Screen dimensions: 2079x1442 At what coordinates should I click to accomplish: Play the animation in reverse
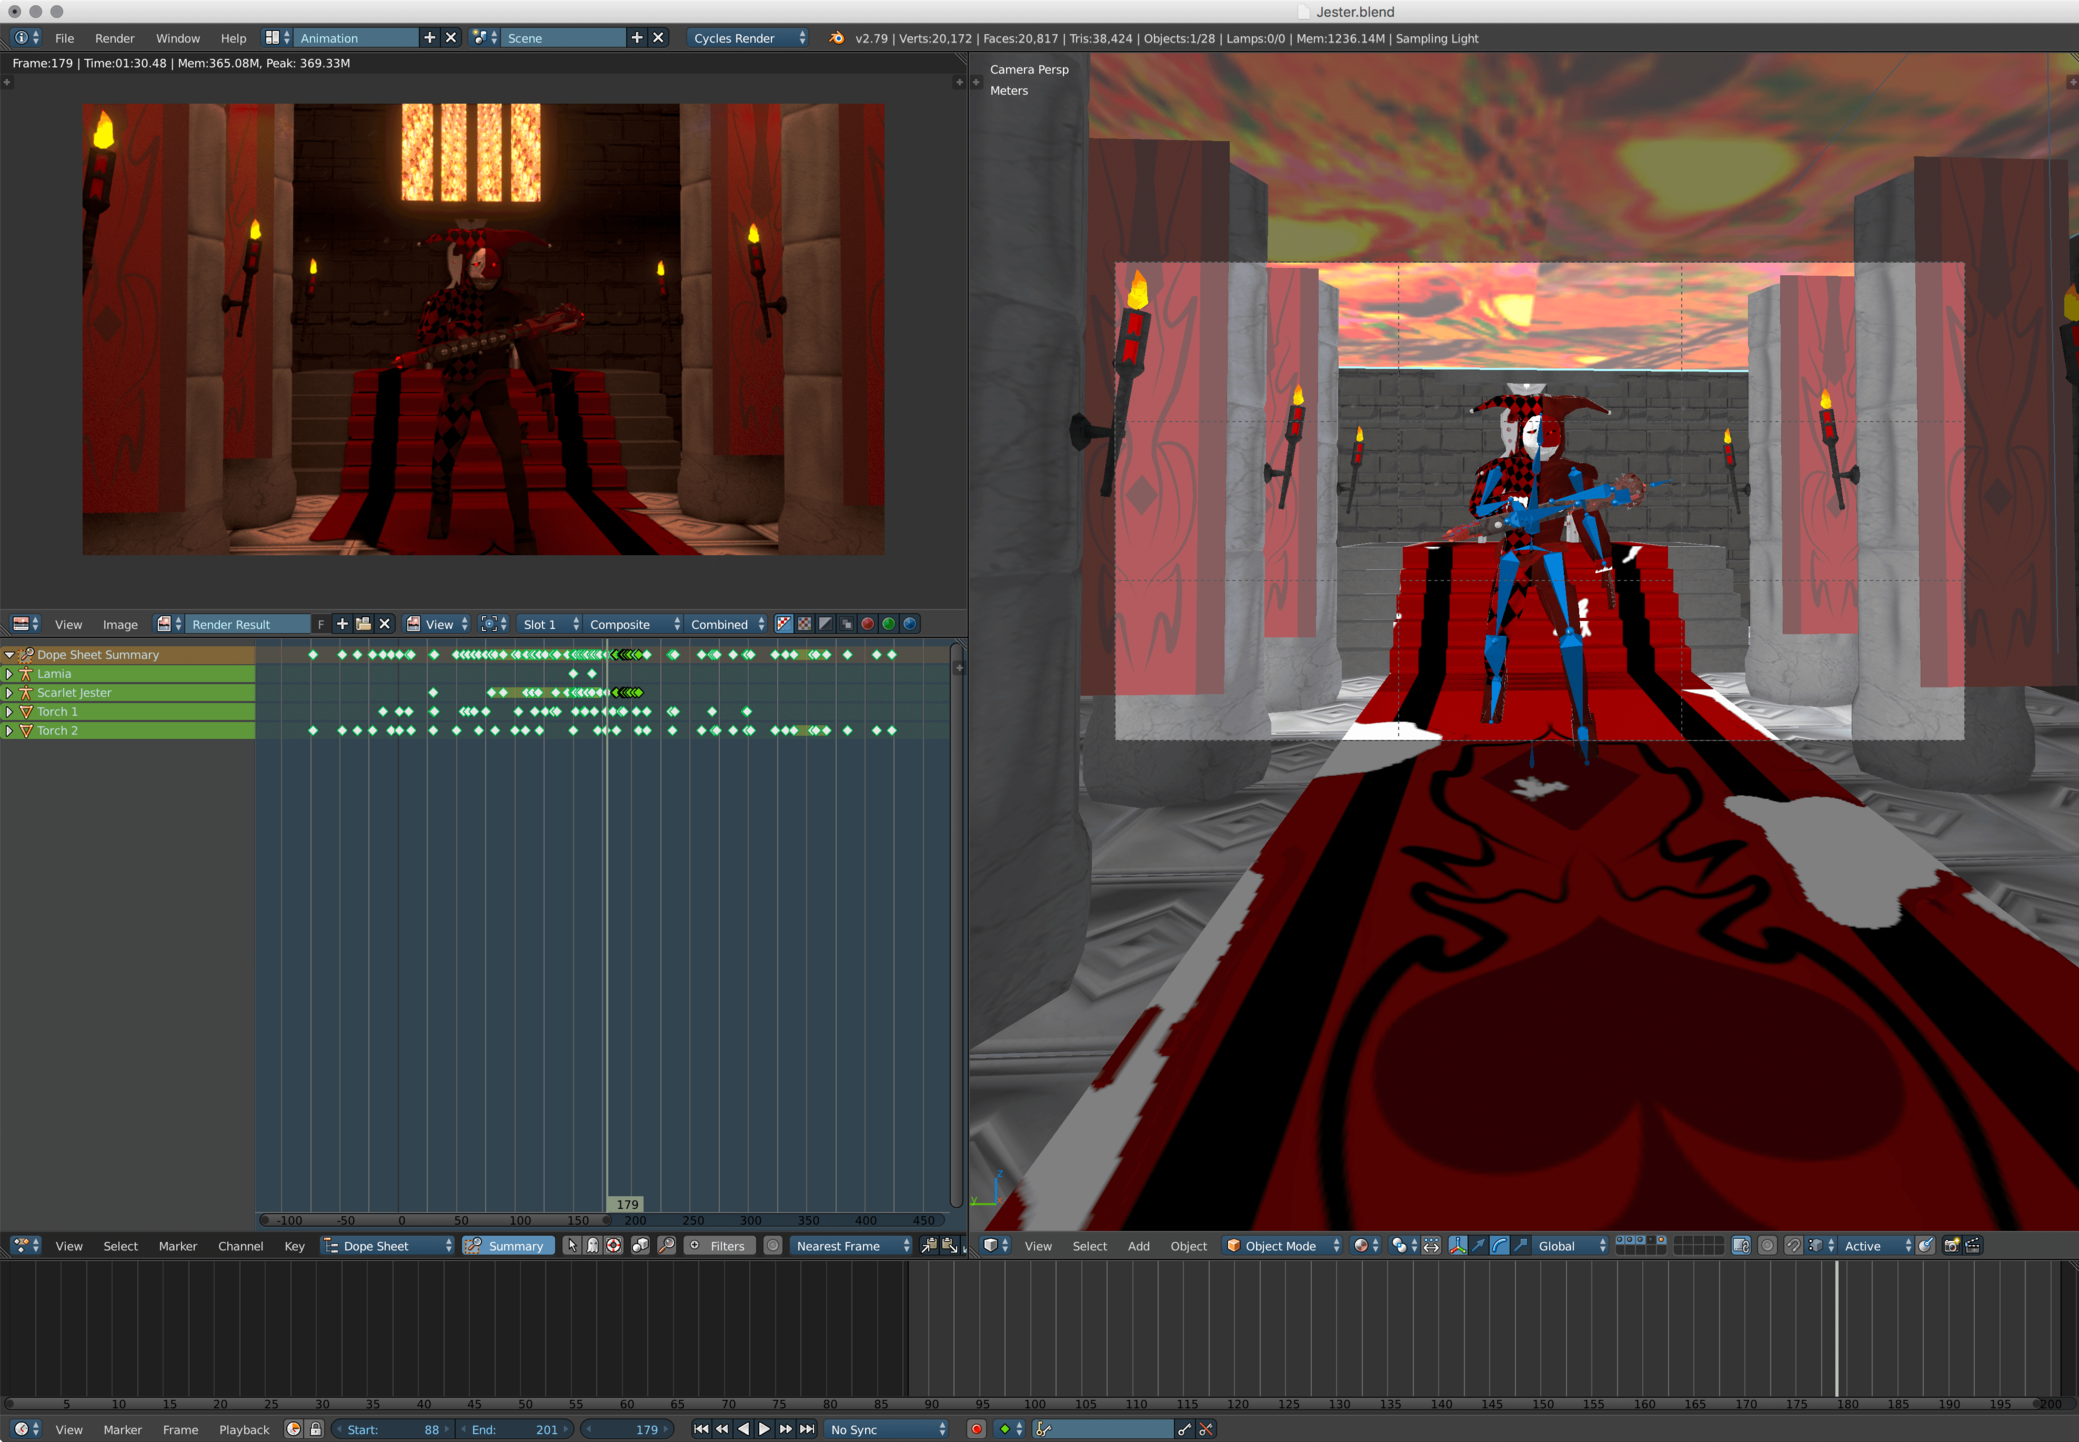click(x=743, y=1430)
